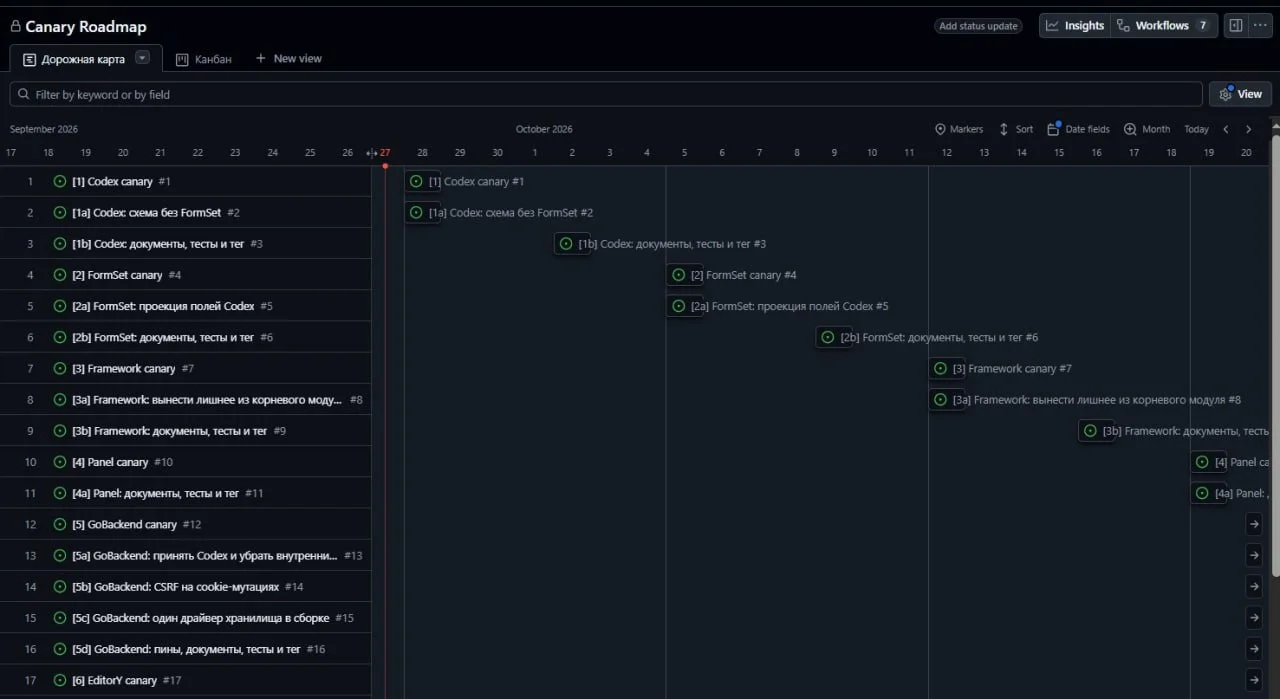The image size is (1280, 699).
Task: Click the filter by keyword field
Action: coord(606,94)
